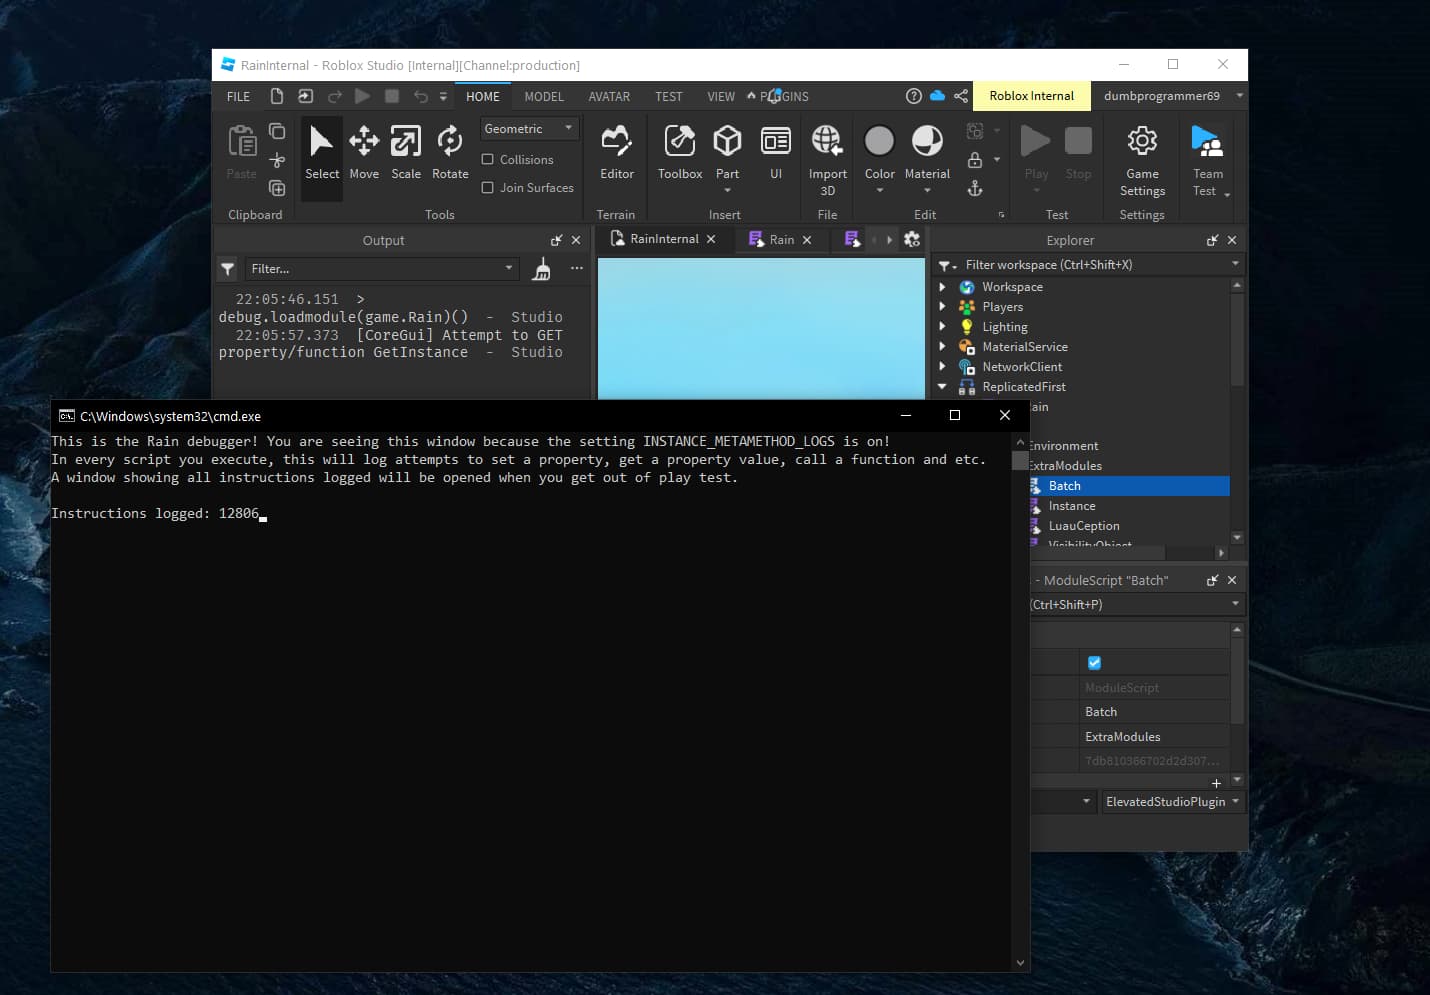Activate the Scale tool
1430x995 pixels.
click(x=406, y=155)
